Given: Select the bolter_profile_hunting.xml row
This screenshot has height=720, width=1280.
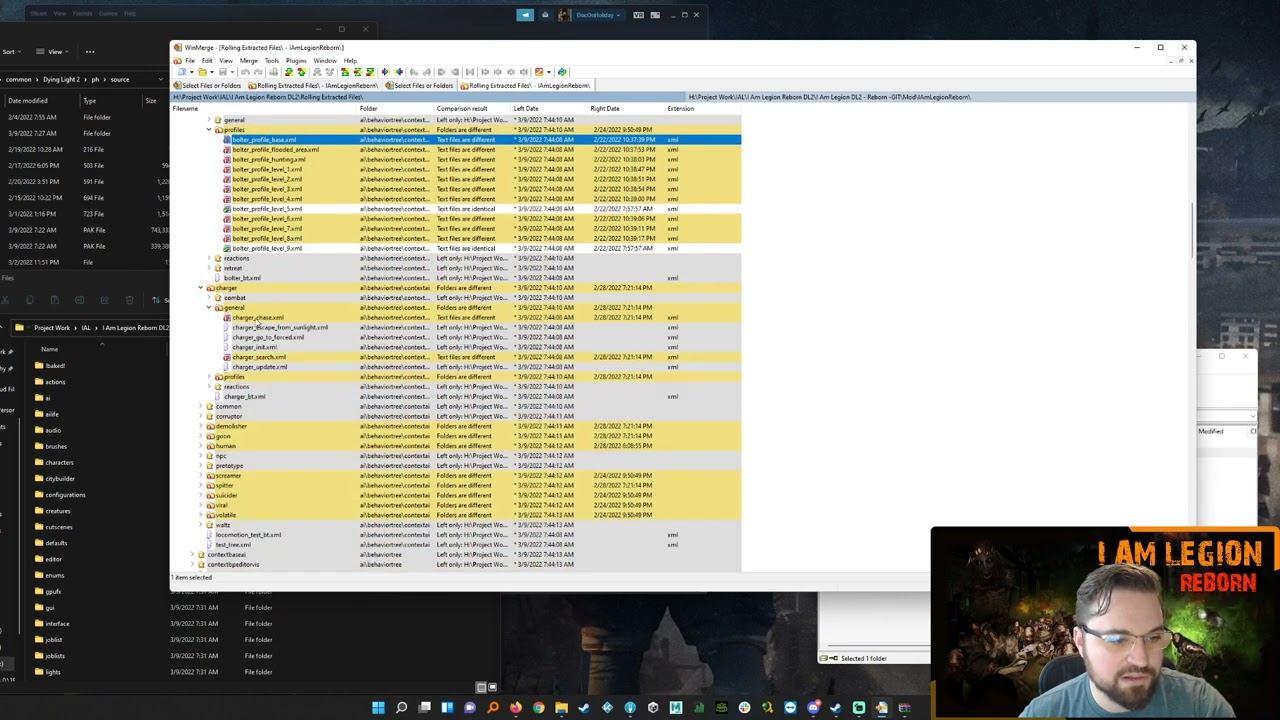Looking at the screenshot, I should pos(456,160).
